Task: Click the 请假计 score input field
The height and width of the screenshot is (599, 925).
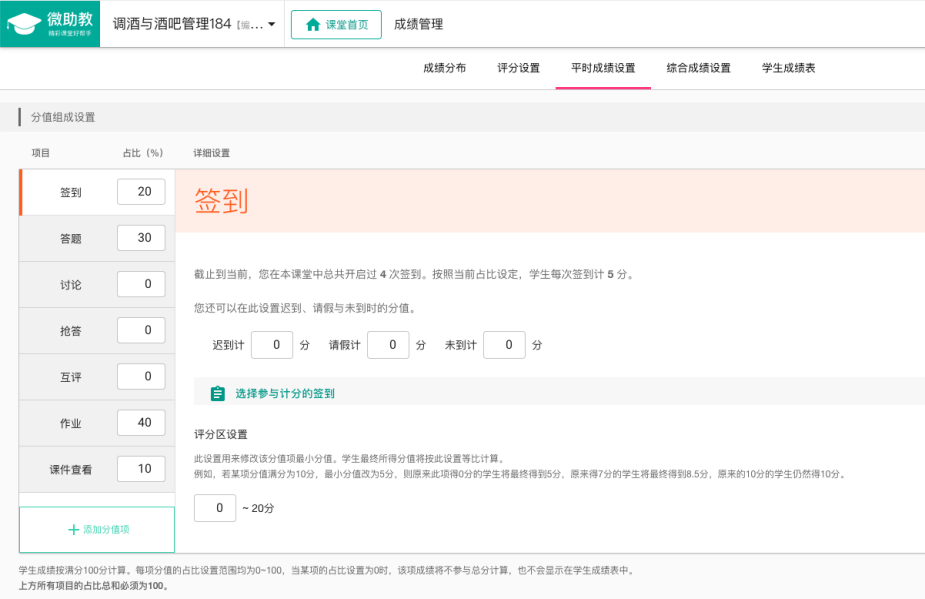Action: click(x=388, y=345)
